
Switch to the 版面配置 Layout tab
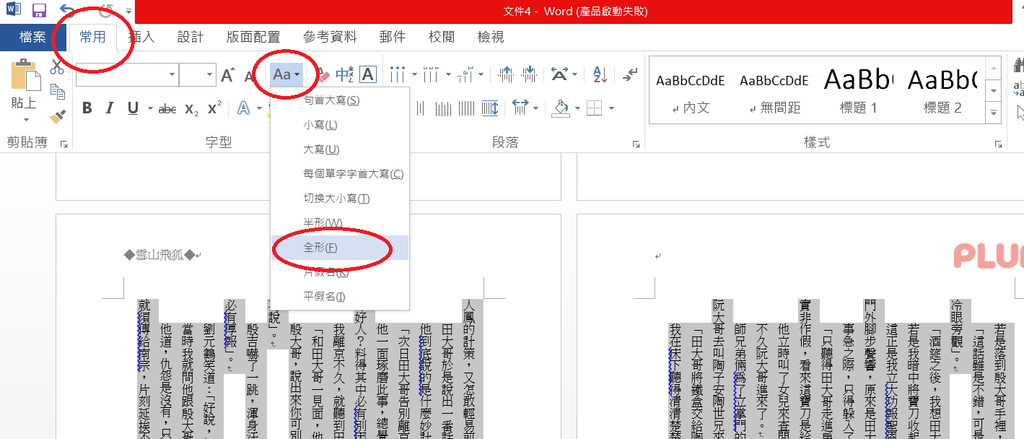point(253,37)
